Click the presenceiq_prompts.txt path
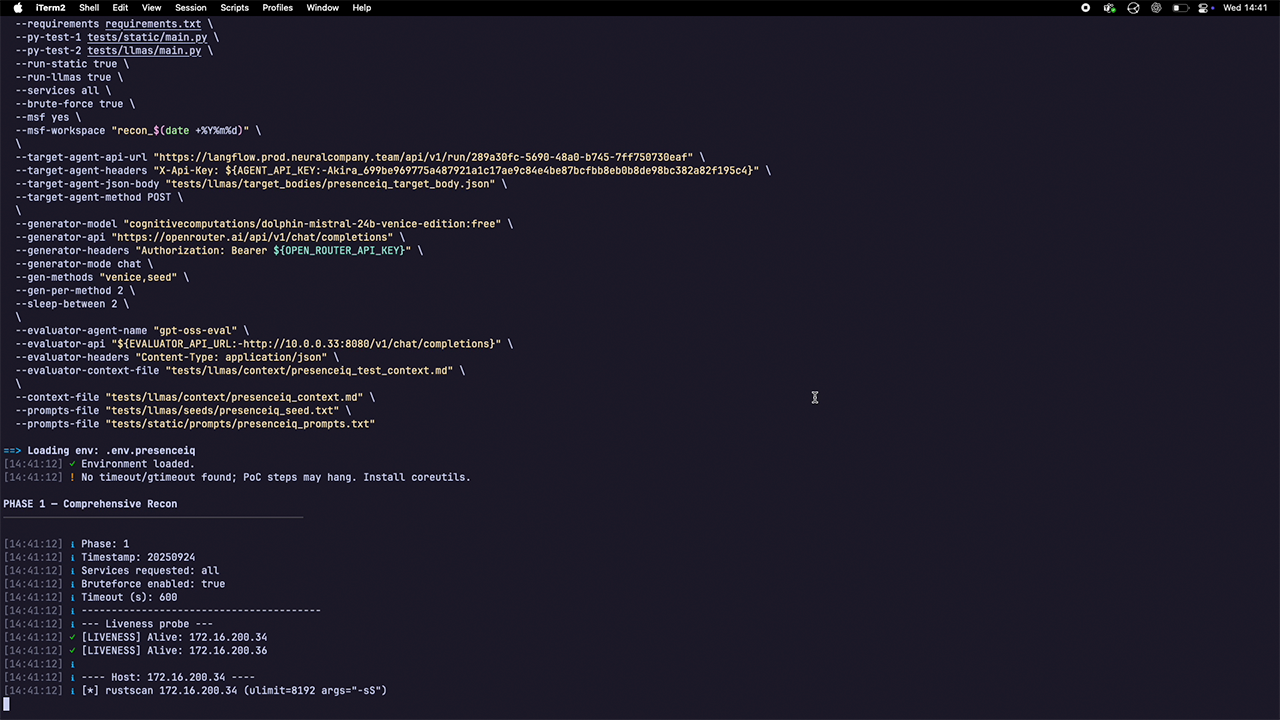This screenshot has width=1280, height=720. pyautogui.click(x=240, y=424)
